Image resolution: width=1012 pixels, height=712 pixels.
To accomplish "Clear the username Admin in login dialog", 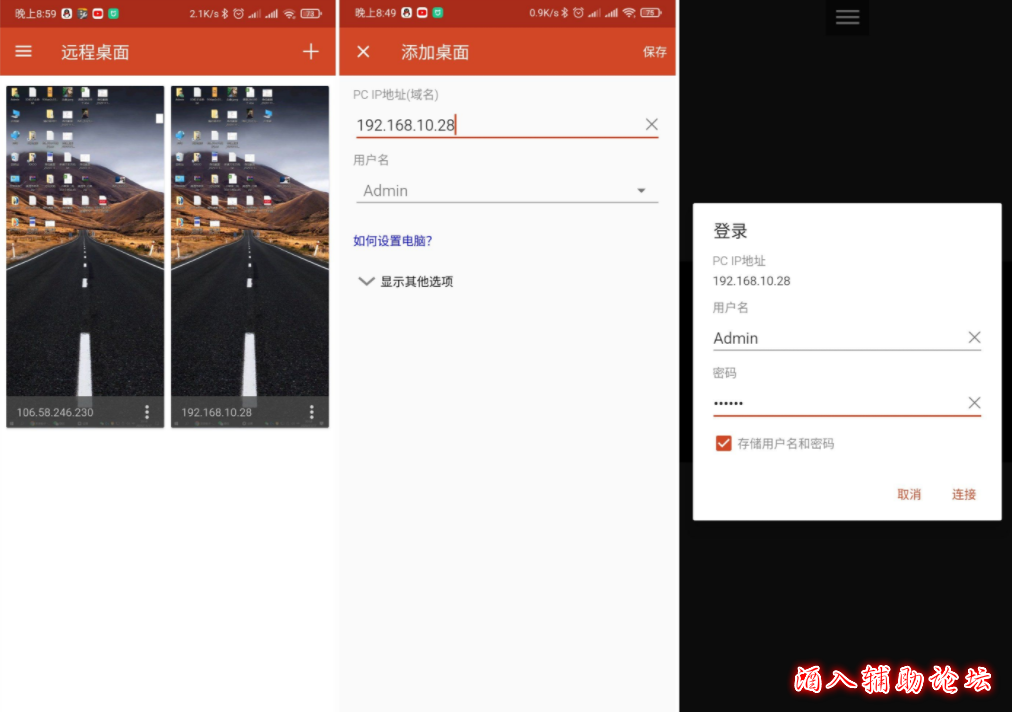I will 974,338.
